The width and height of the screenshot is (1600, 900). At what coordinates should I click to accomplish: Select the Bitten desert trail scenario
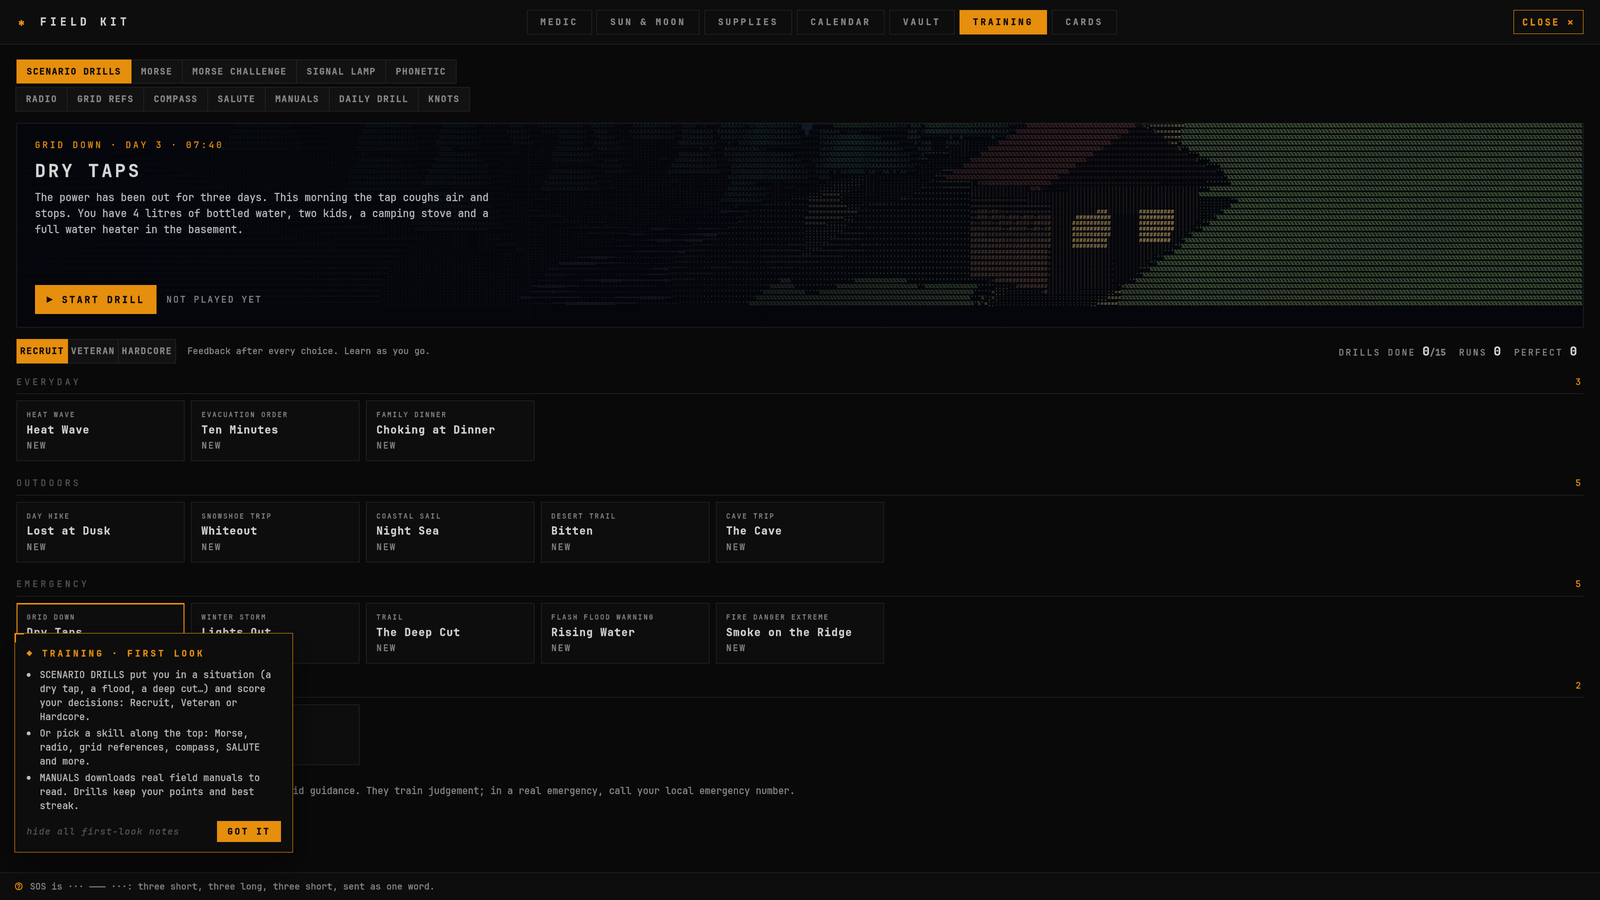(625, 532)
